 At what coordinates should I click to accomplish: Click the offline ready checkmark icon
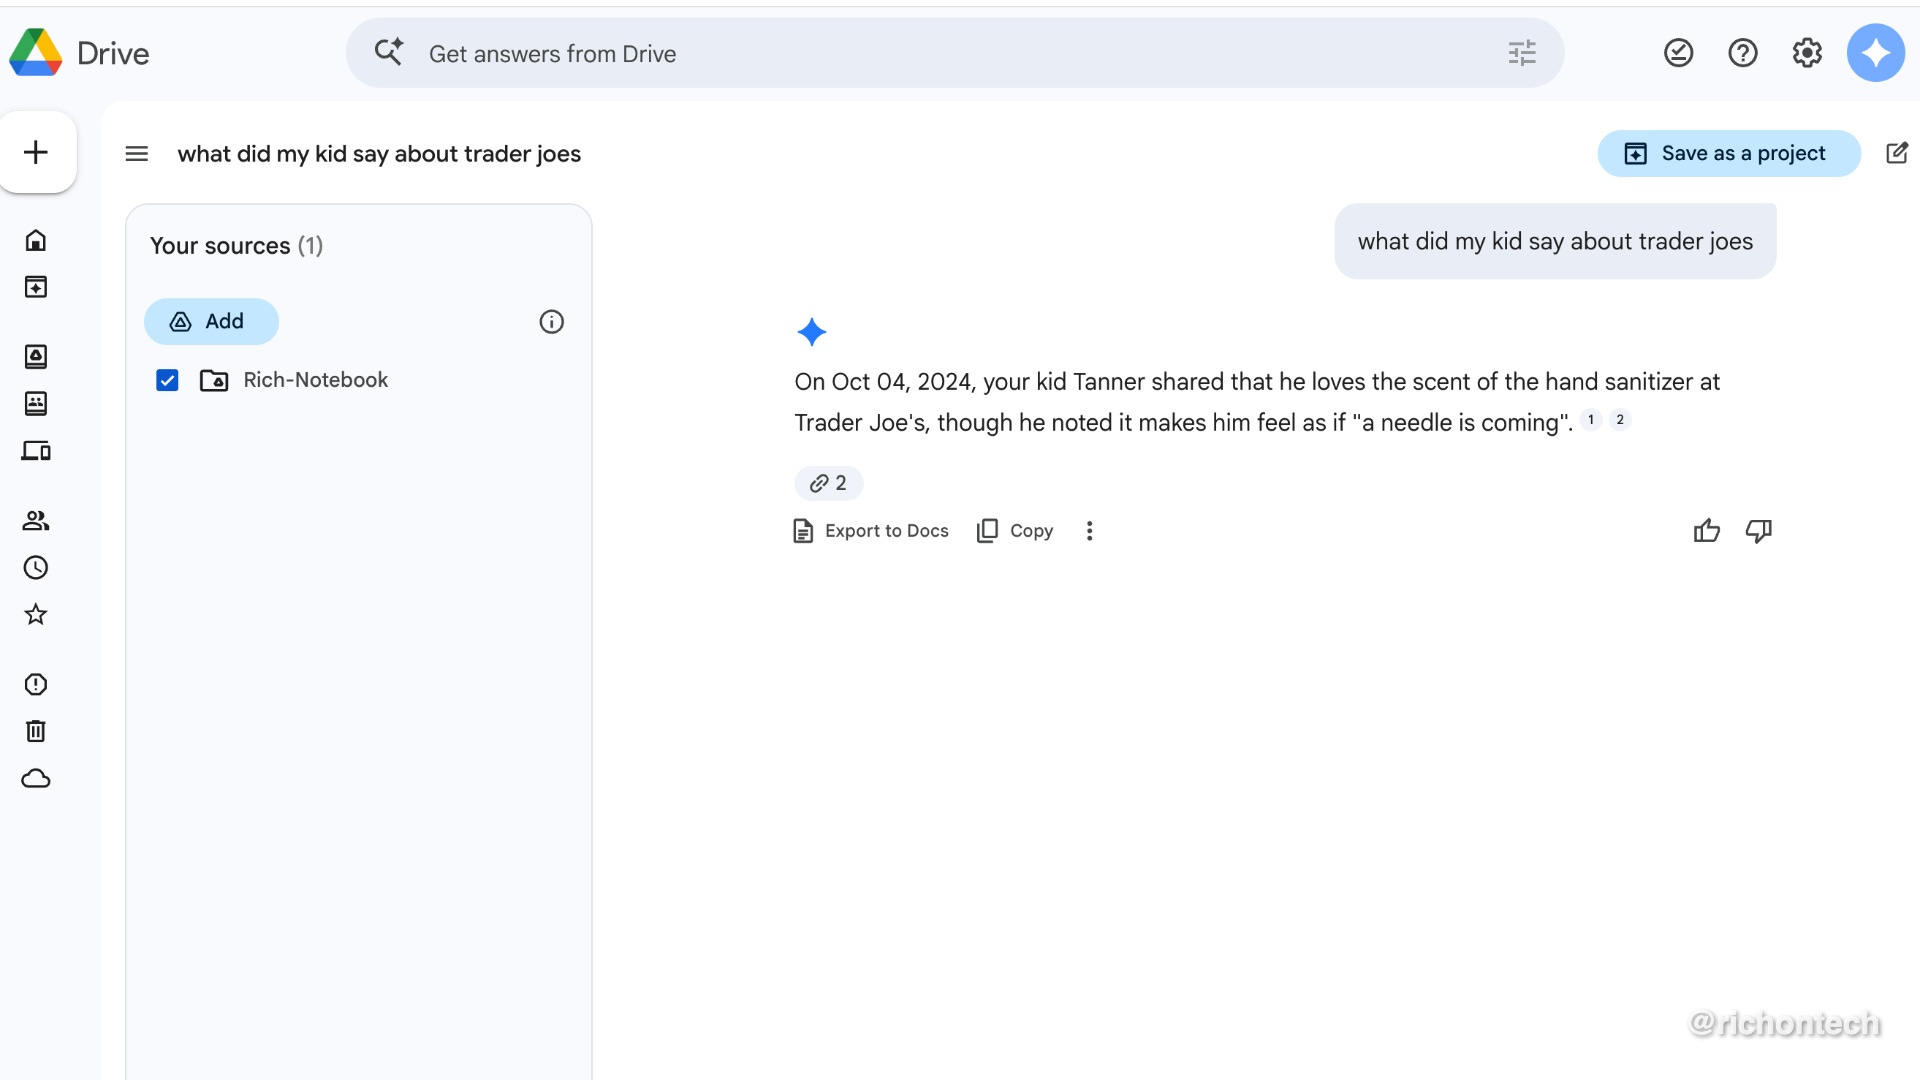tap(1678, 53)
